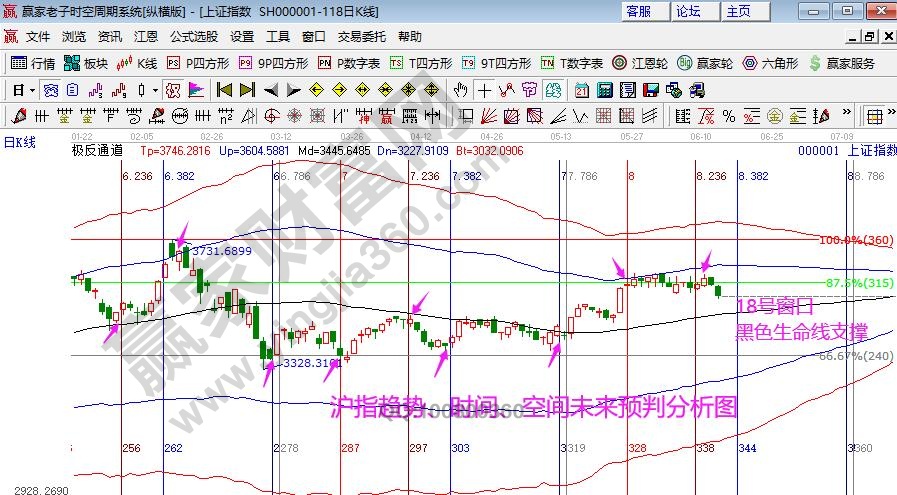Click the calendar date icon

click(581, 89)
